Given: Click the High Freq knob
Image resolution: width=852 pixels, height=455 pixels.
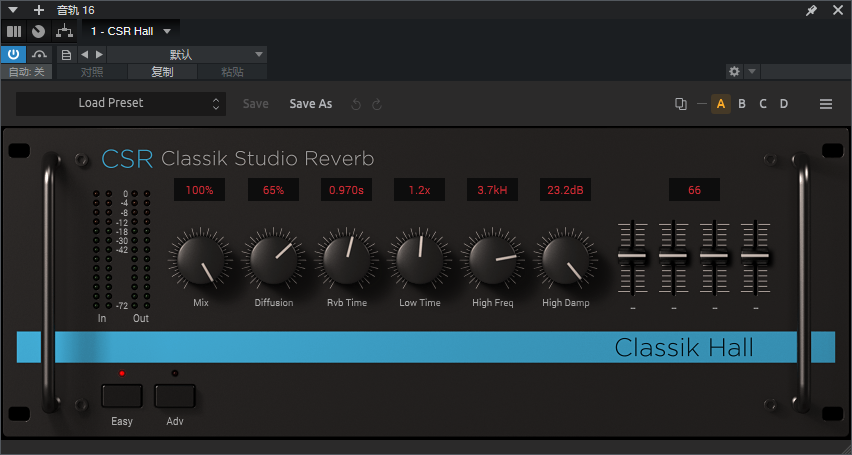Looking at the screenshot, I should (493, 260).
